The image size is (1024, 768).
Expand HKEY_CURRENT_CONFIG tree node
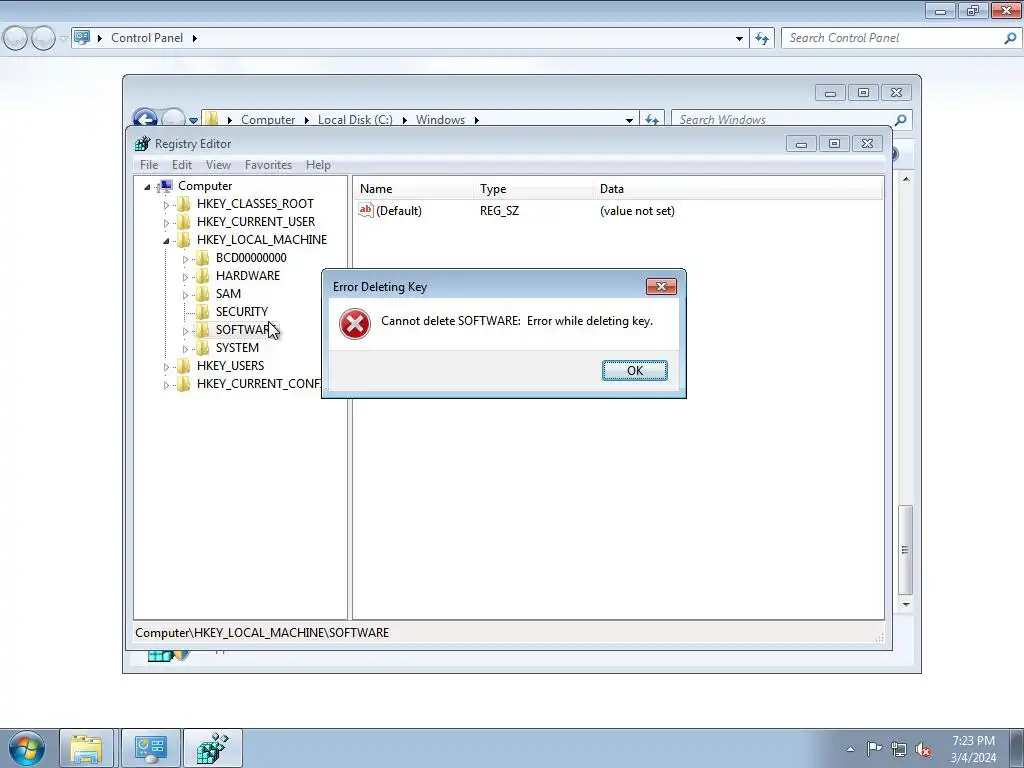(x=166, y=385)
